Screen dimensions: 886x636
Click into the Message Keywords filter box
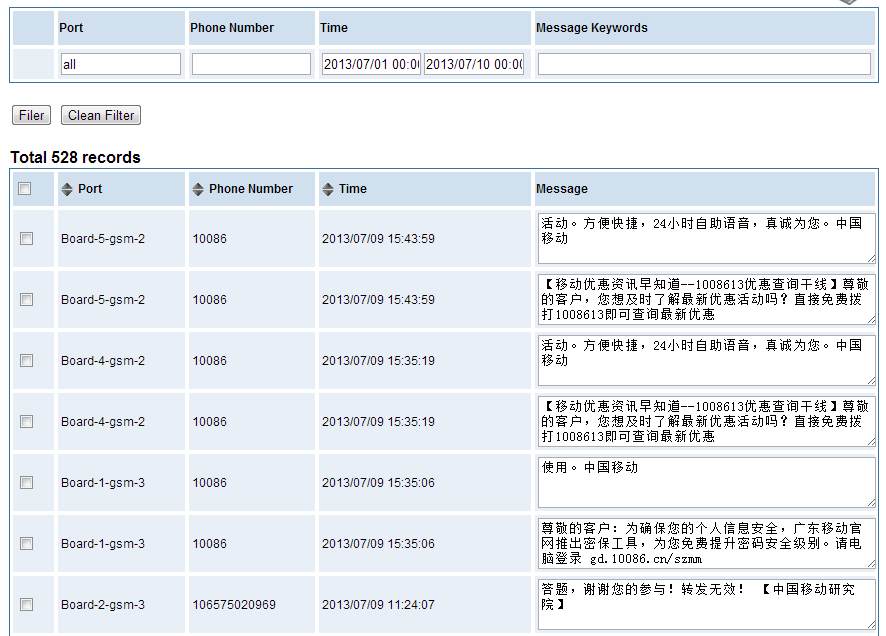tap(704, 64)
